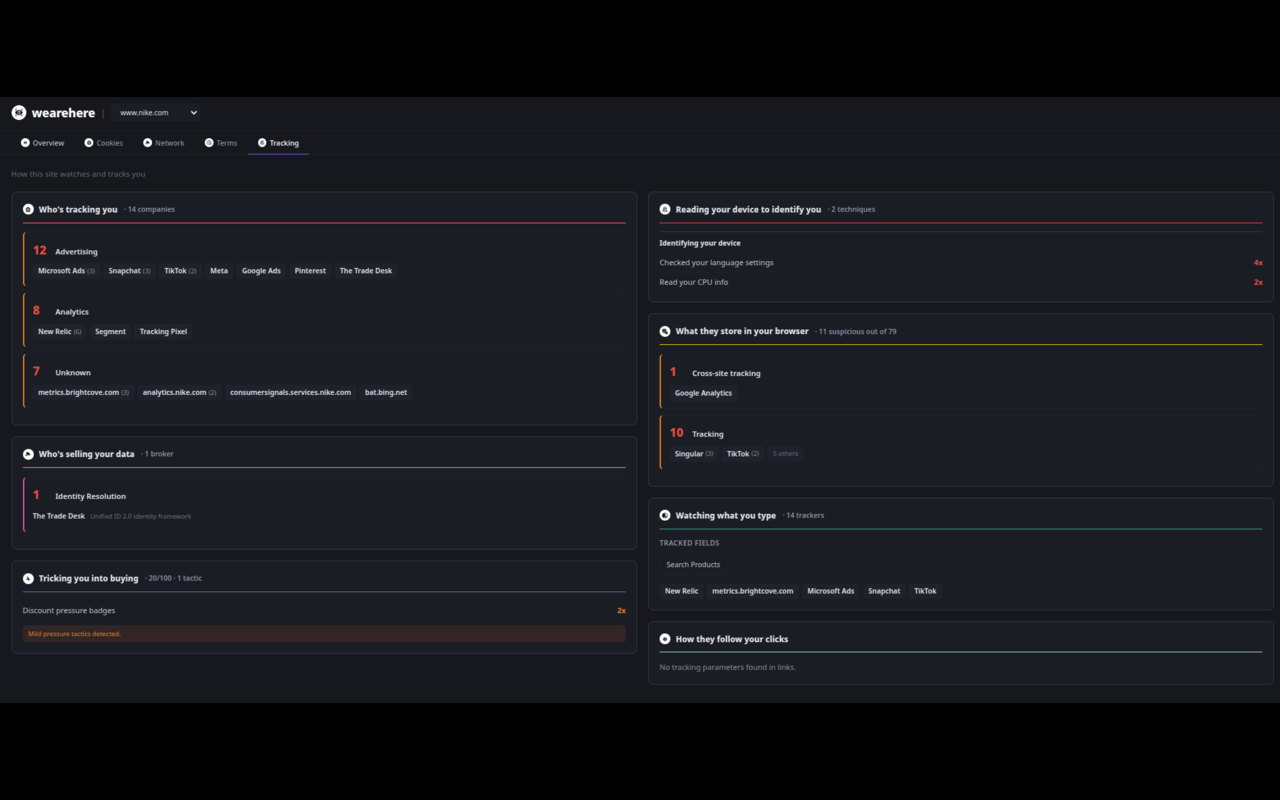Click the Overview tab icon

(x=25, y=143)
